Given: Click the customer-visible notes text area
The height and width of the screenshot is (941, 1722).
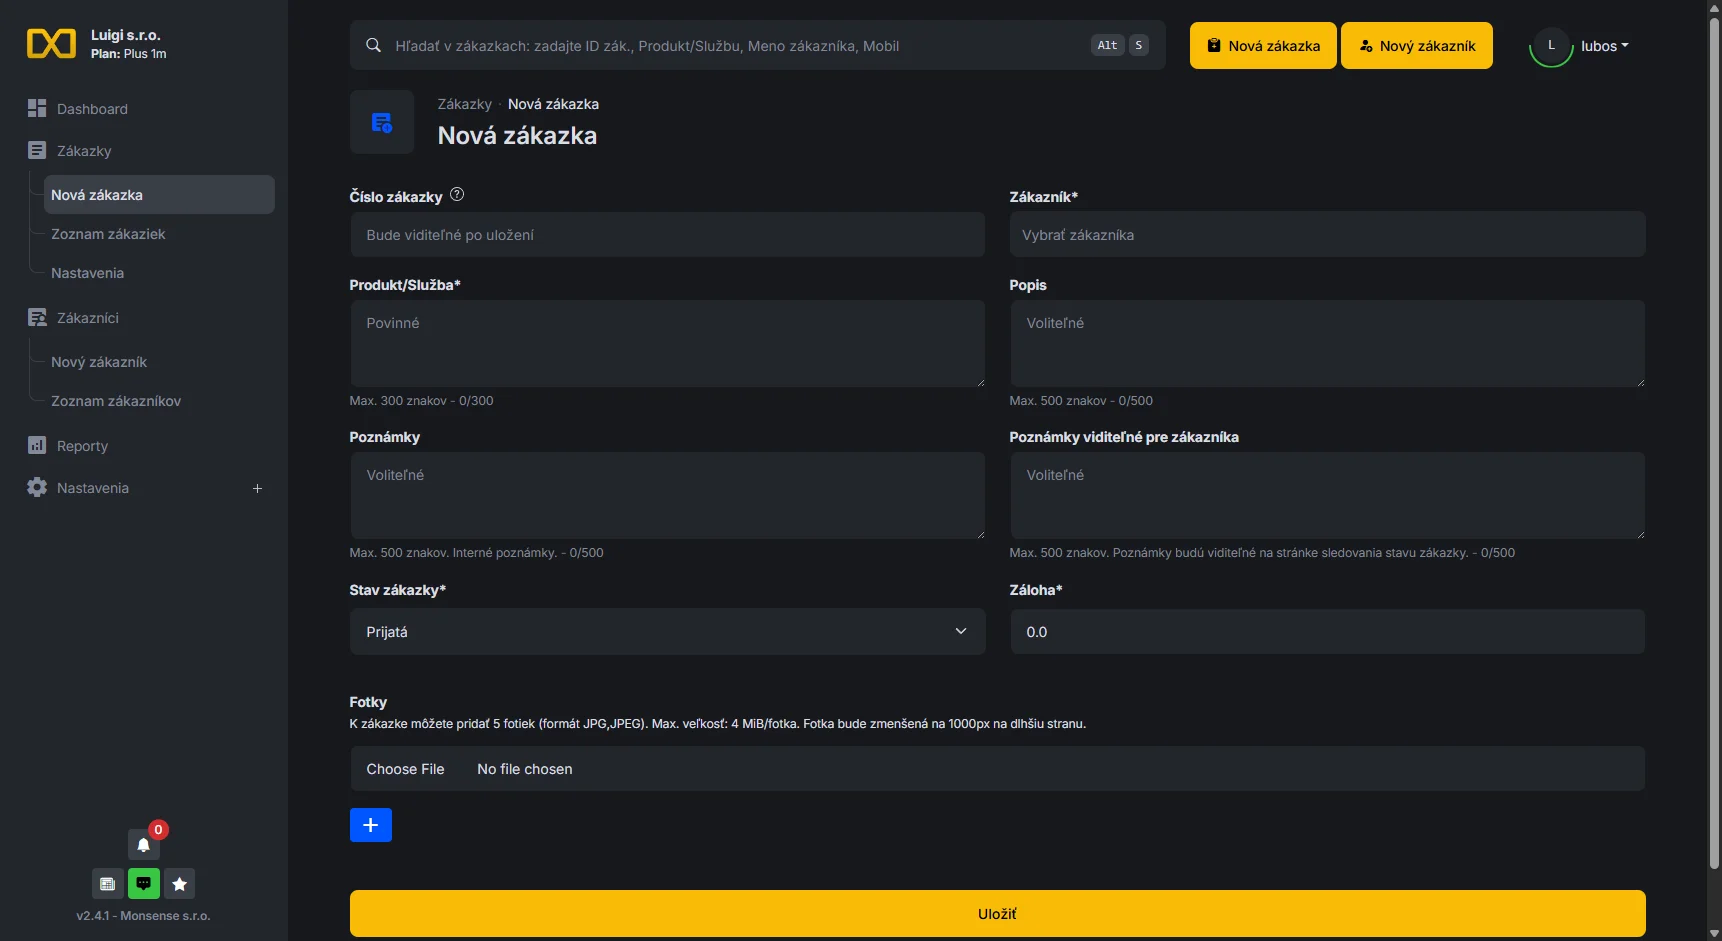Looking at the screenshot, I should (x=1327, y=496).
